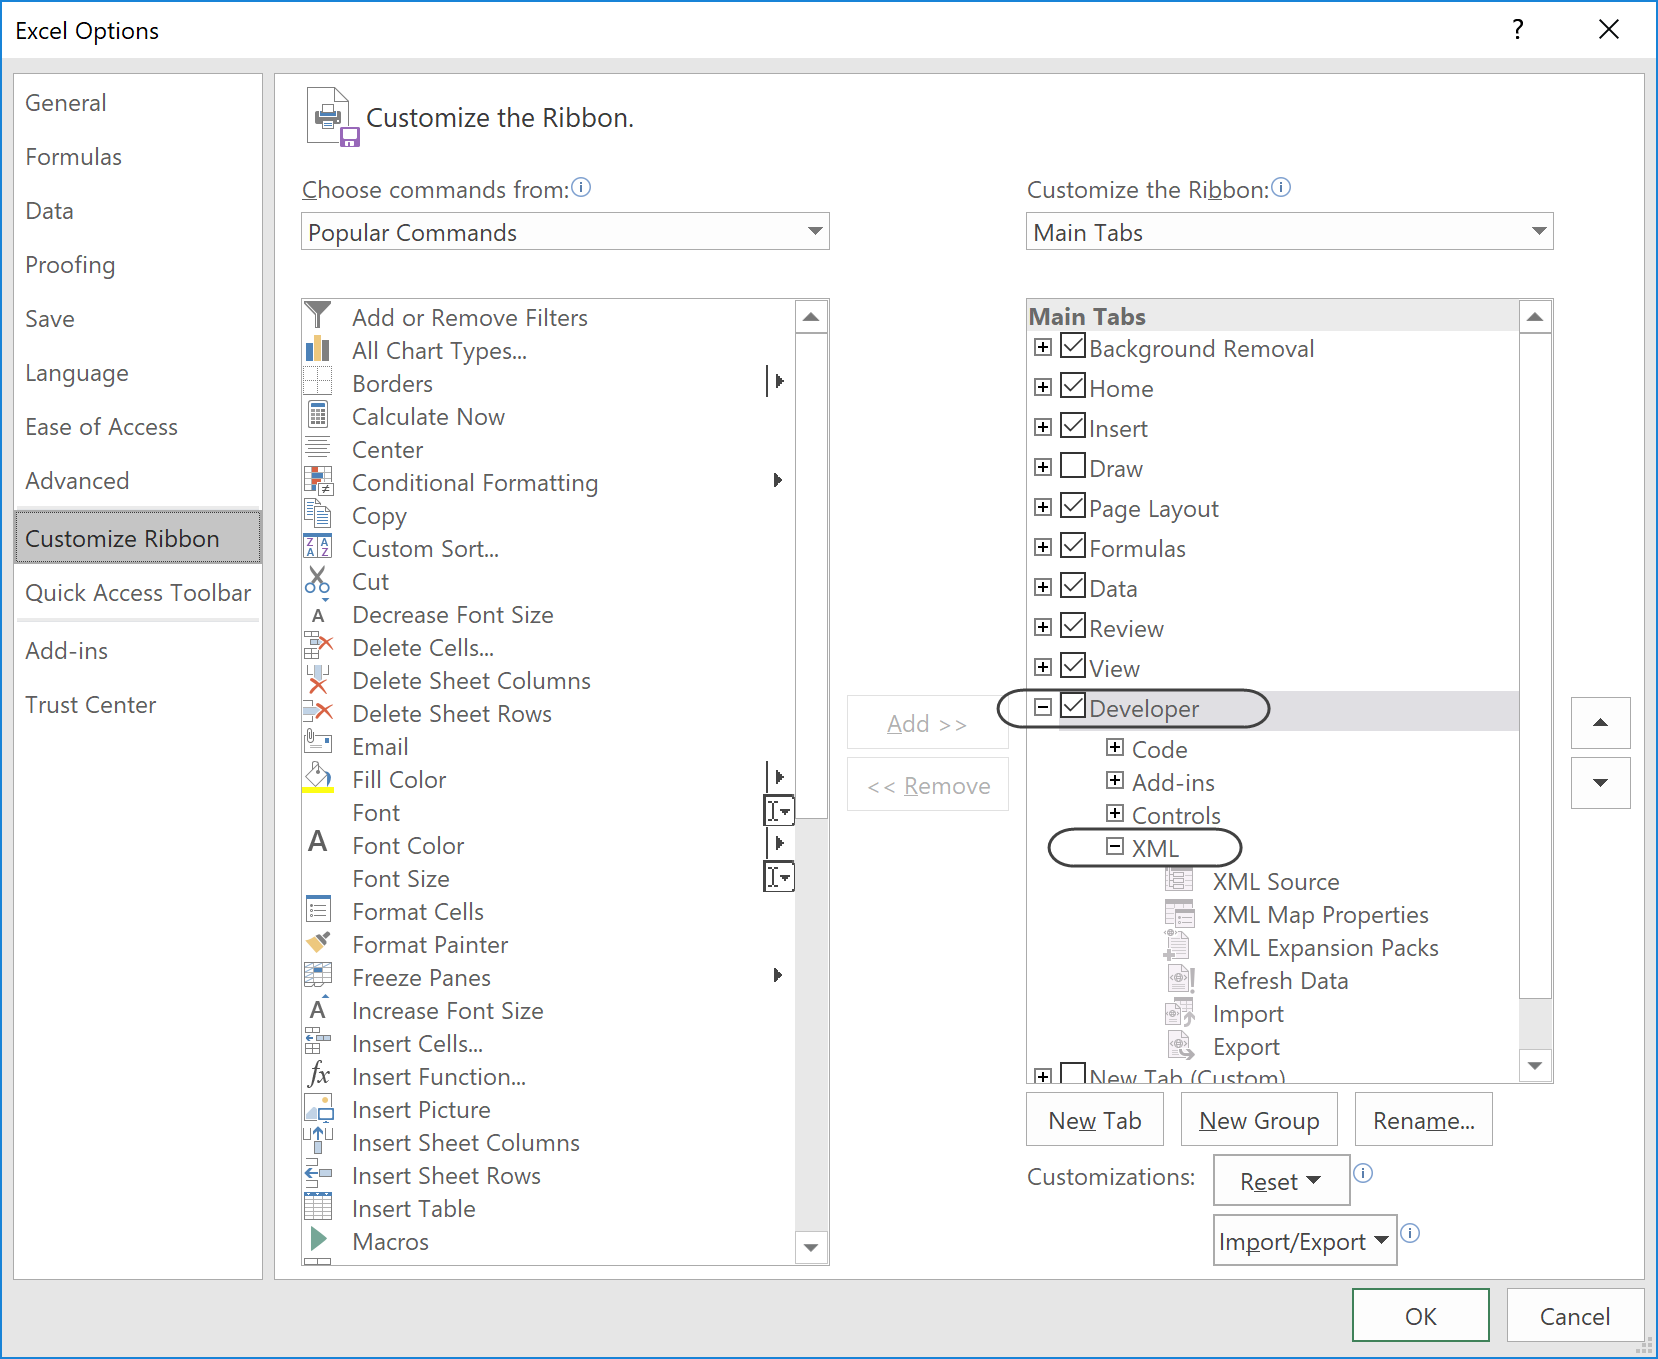Viewport: 1658px width, 1359px height.
Task: Open the Proofing options category
Action: coord(138,265)
